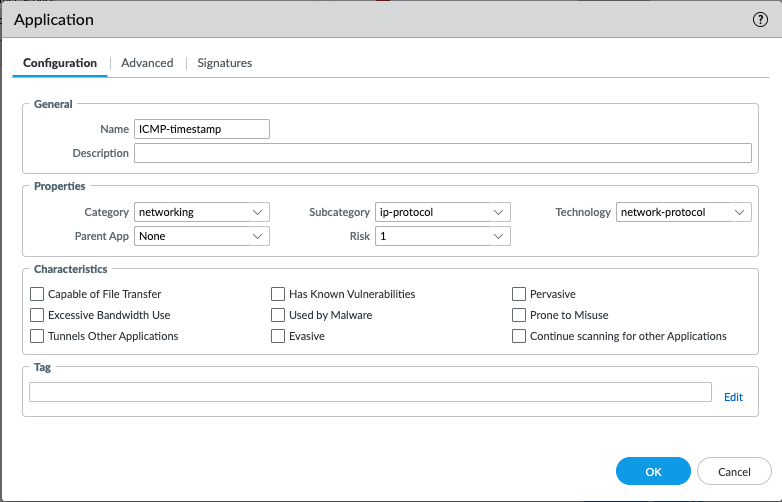Toggle Tunnels Other Applications checkbox
The height and width of the screenshot is (502, 782).
coord(38,336)
